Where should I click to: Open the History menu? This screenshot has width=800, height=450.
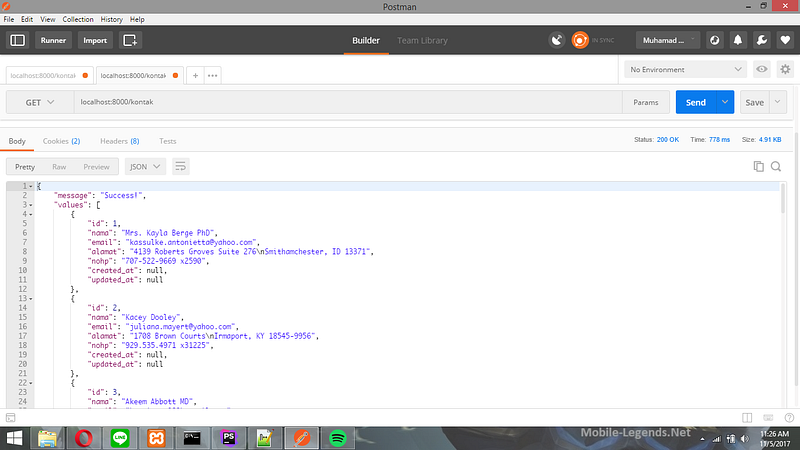111,19
